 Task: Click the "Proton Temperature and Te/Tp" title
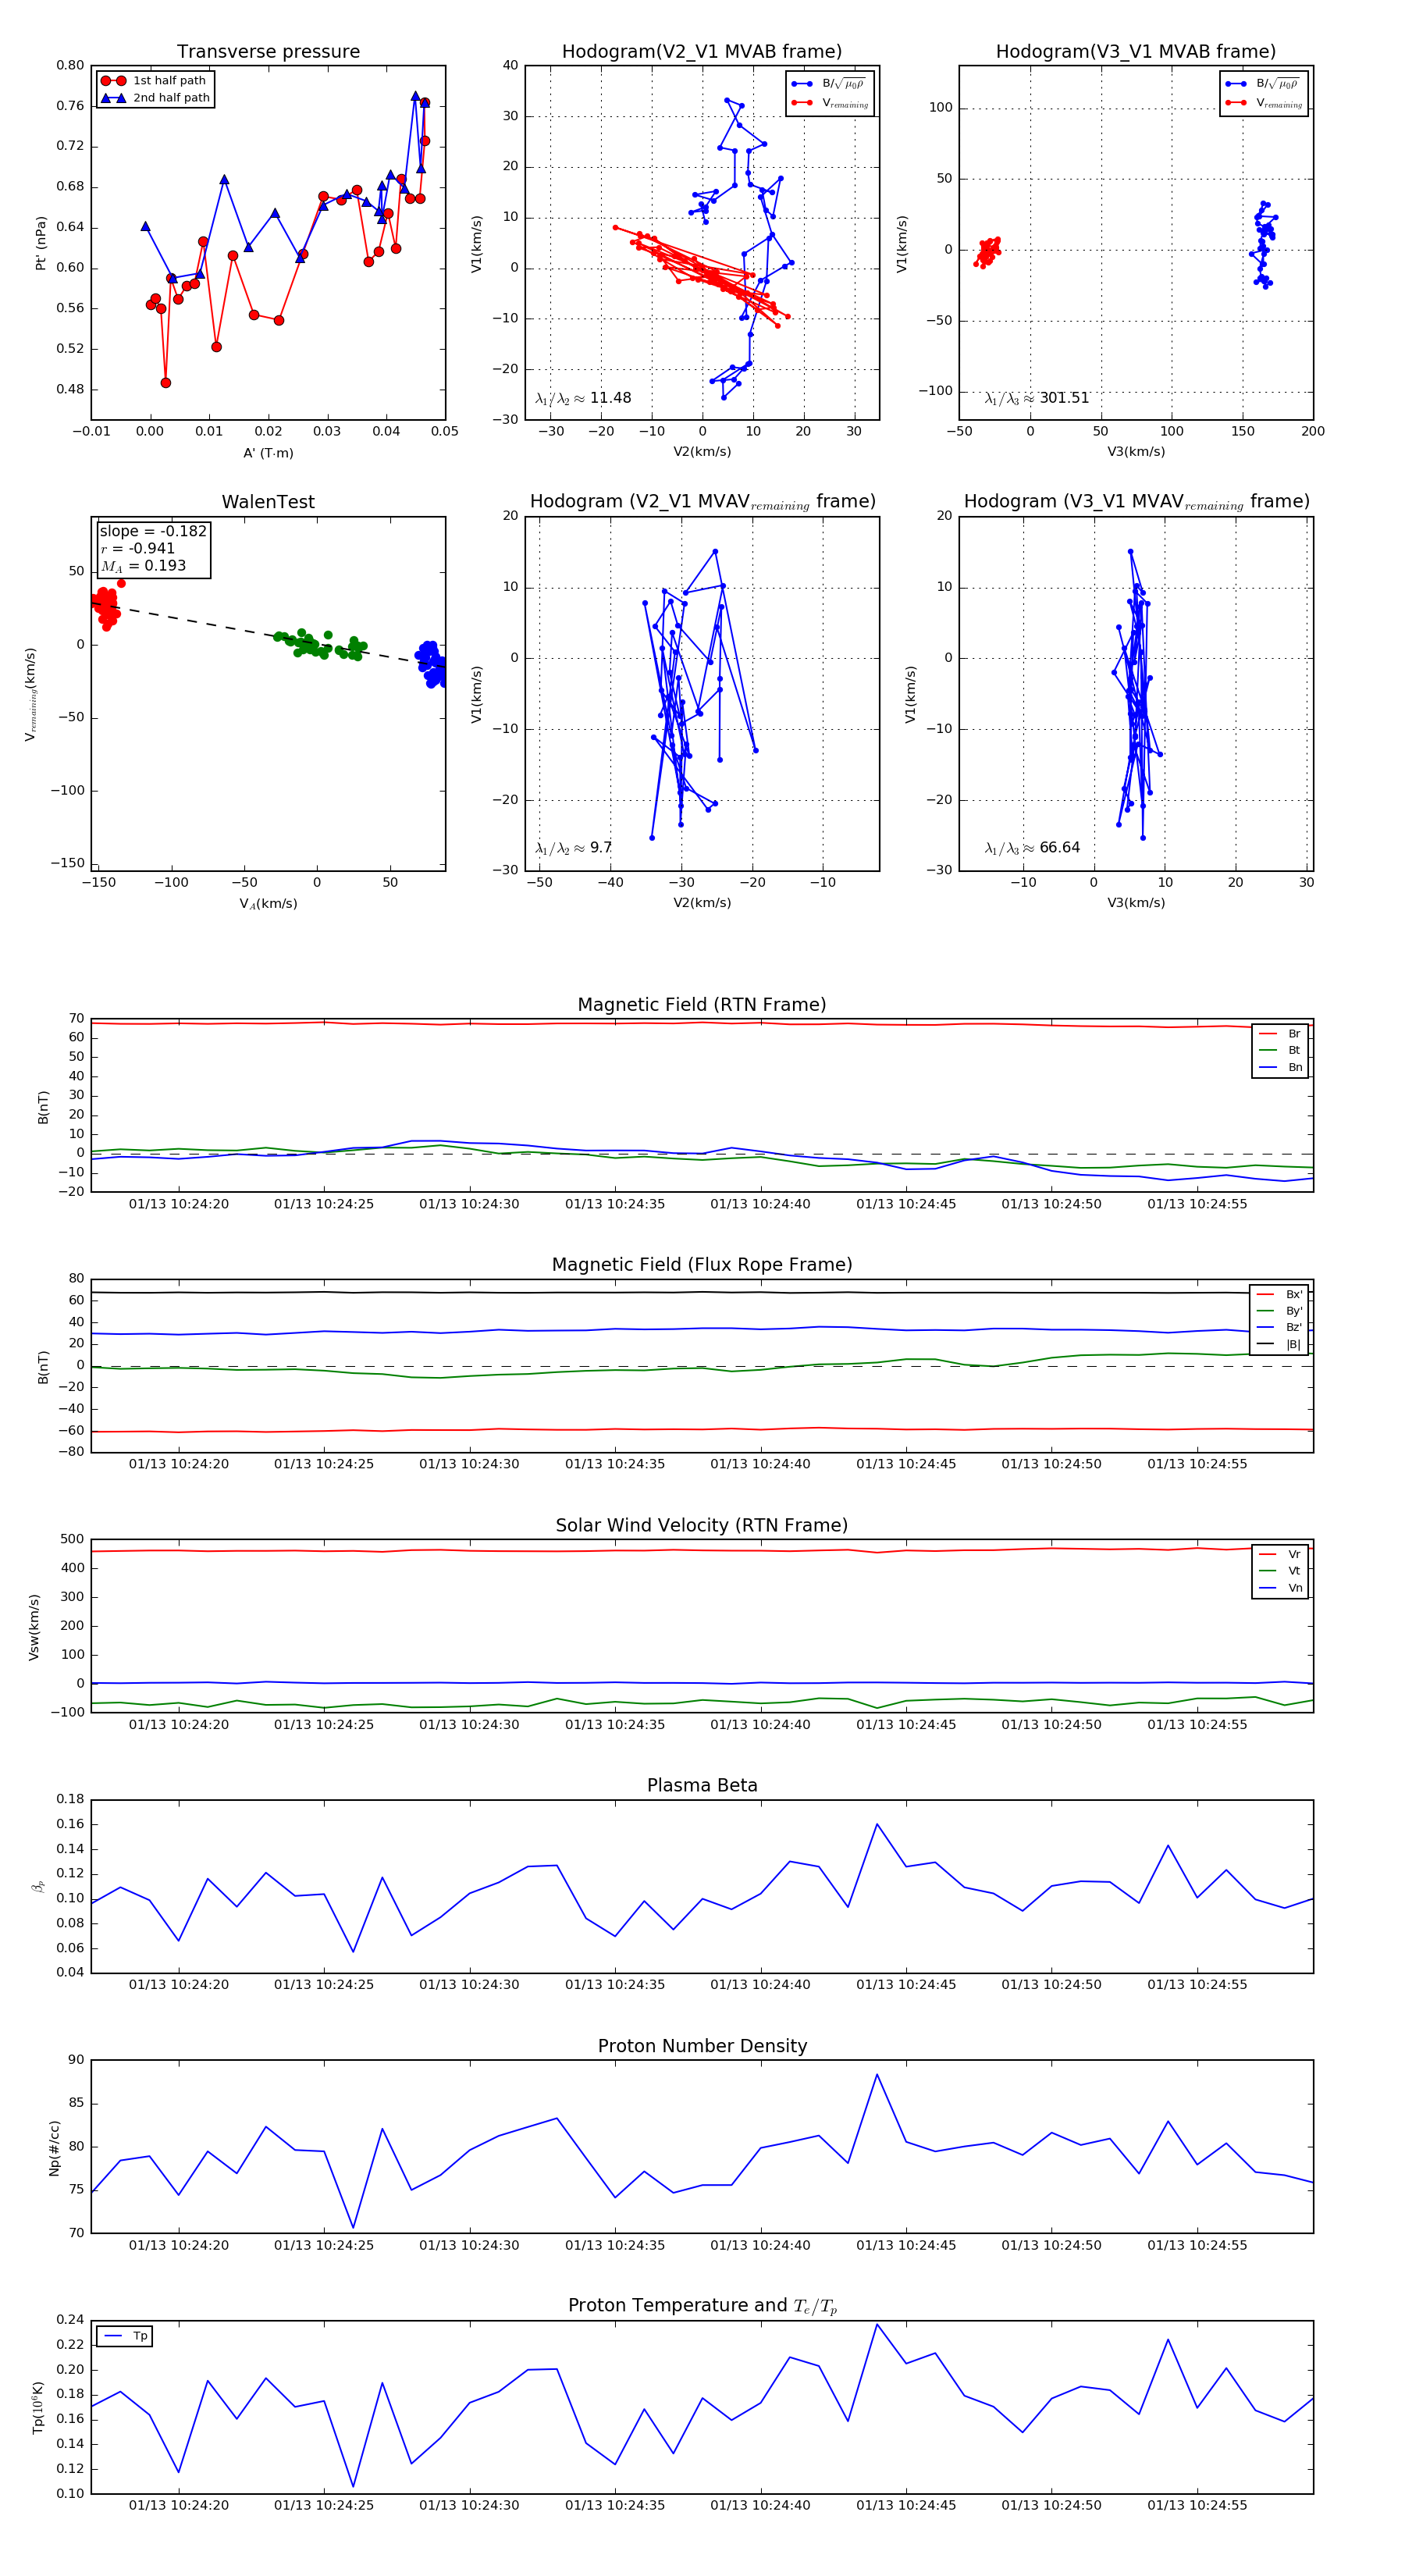(x=702, y=2306)
